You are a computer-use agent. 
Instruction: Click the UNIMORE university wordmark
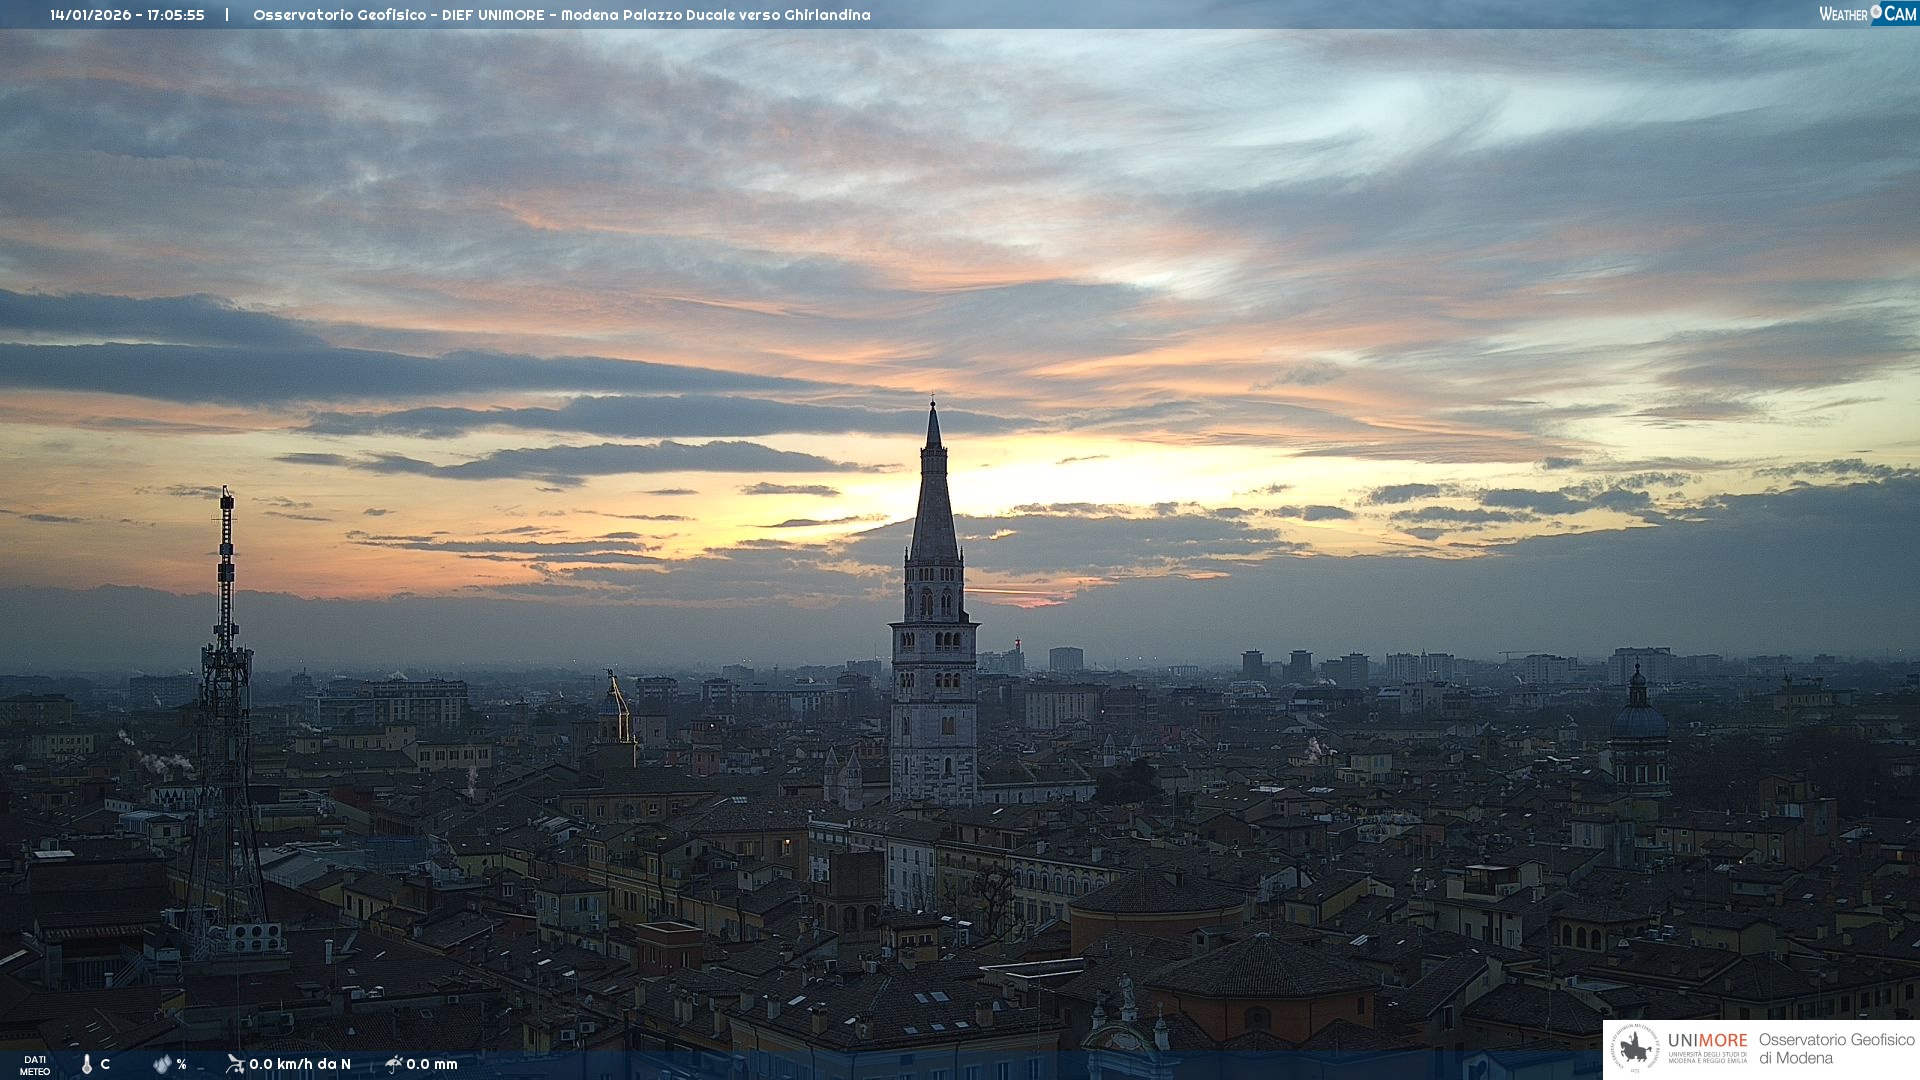(1707, 1041)
